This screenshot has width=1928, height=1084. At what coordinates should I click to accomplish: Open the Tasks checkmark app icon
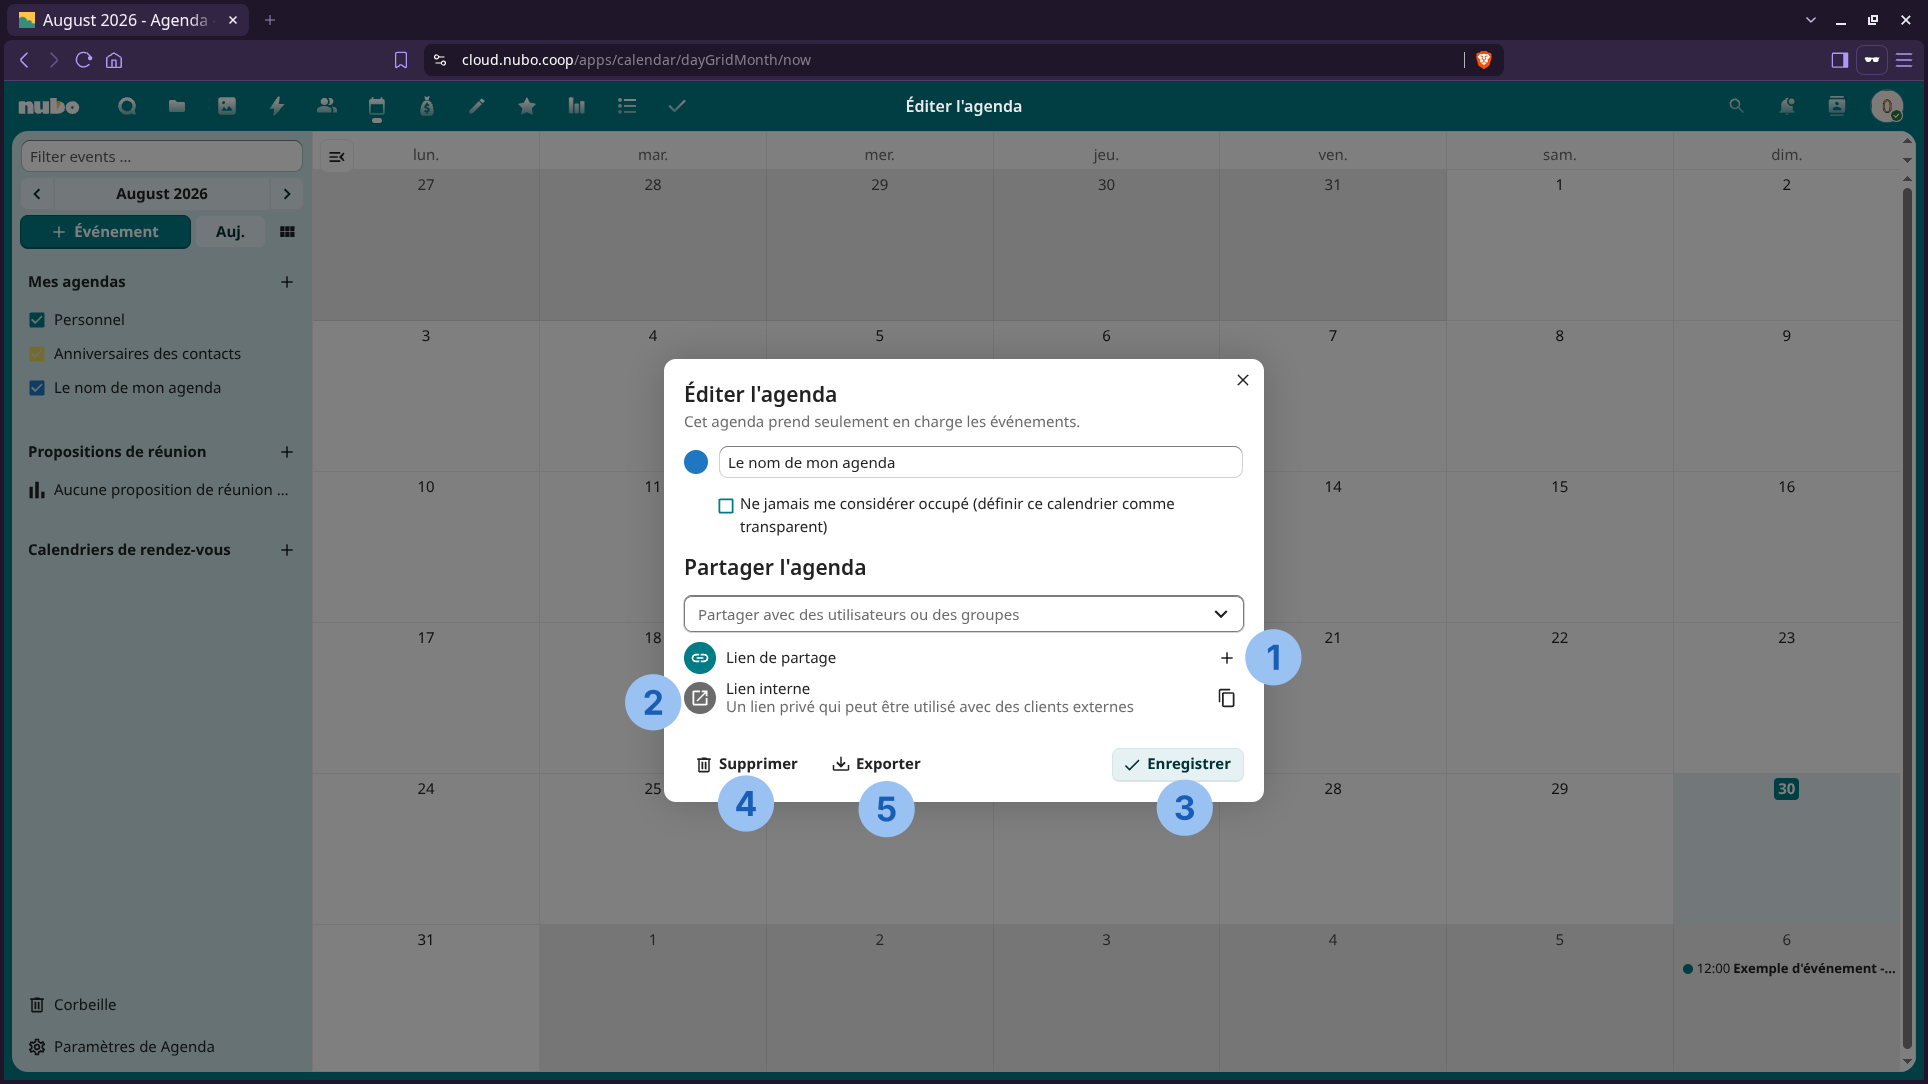coord(677,106)
